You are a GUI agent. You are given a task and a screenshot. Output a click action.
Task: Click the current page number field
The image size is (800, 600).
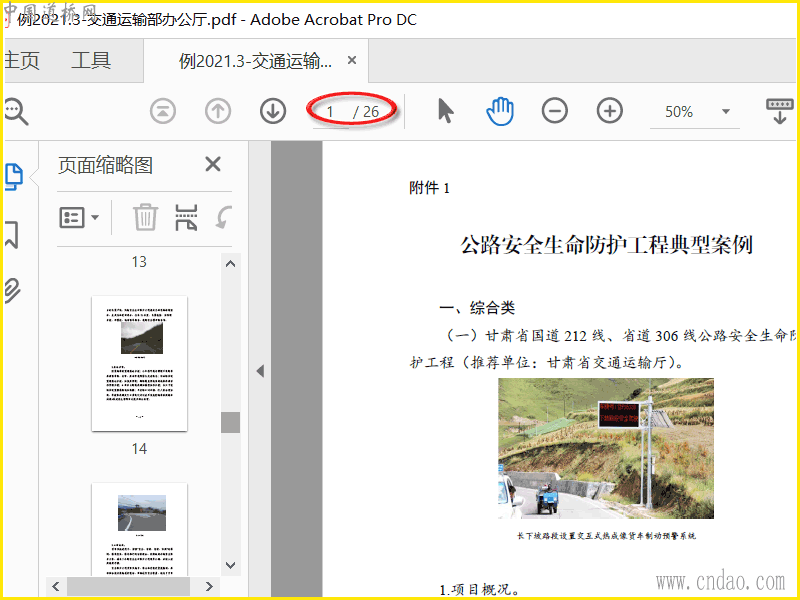pyautogui.click(x=331, y=112)
